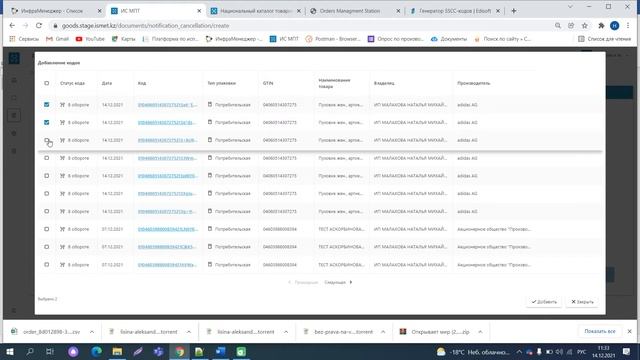Click the Дата column header

(x=107, y=83)
